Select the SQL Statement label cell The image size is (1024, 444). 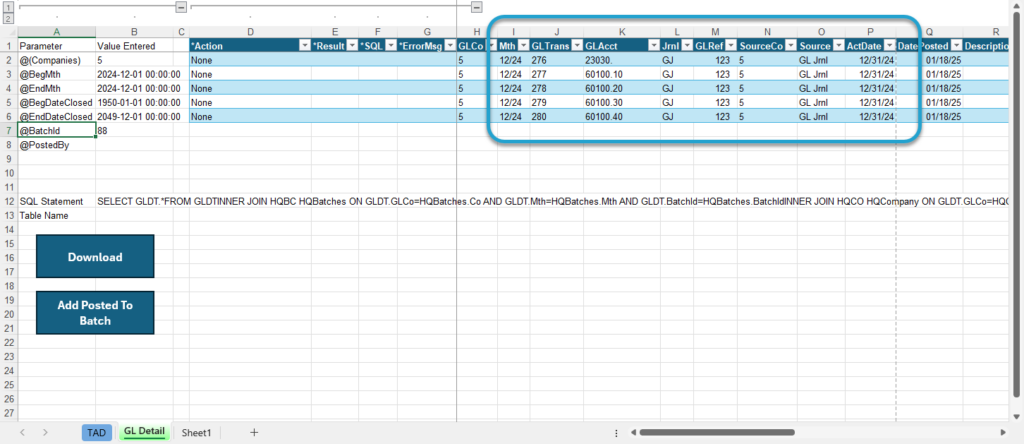57,201
